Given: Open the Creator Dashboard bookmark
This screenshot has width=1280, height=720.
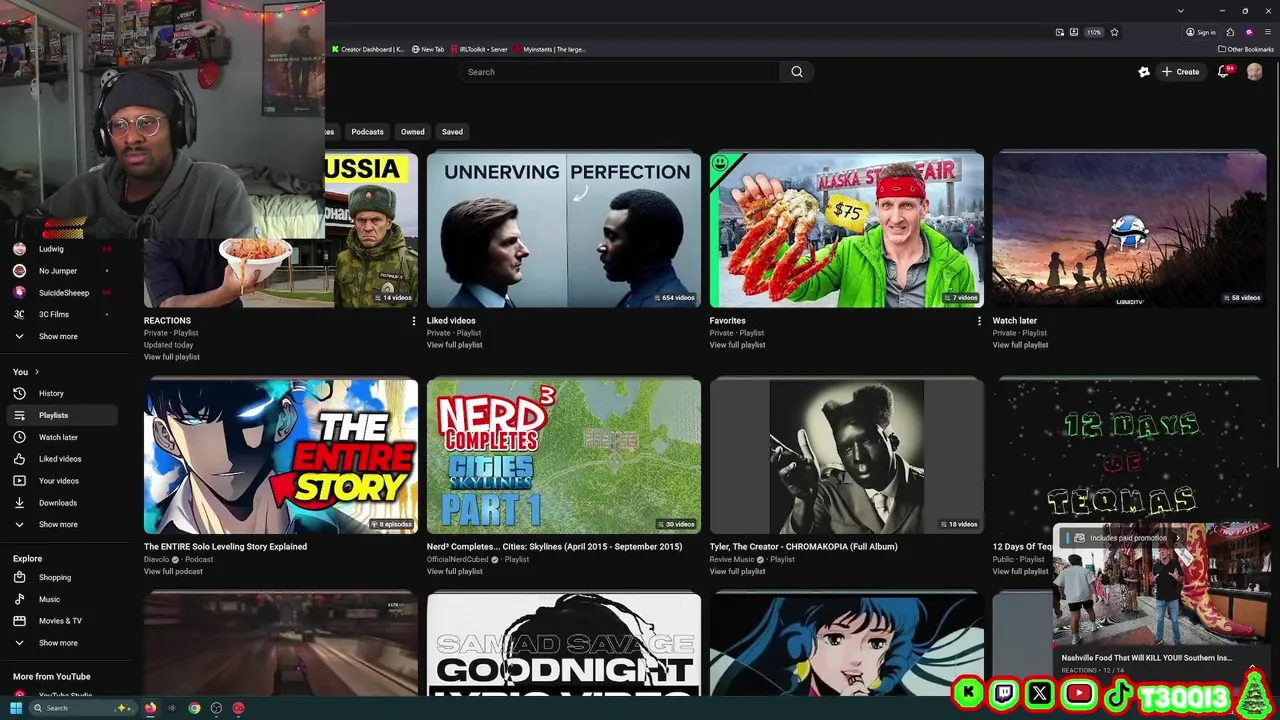Looking at the screenshot, I should (368, 49).
